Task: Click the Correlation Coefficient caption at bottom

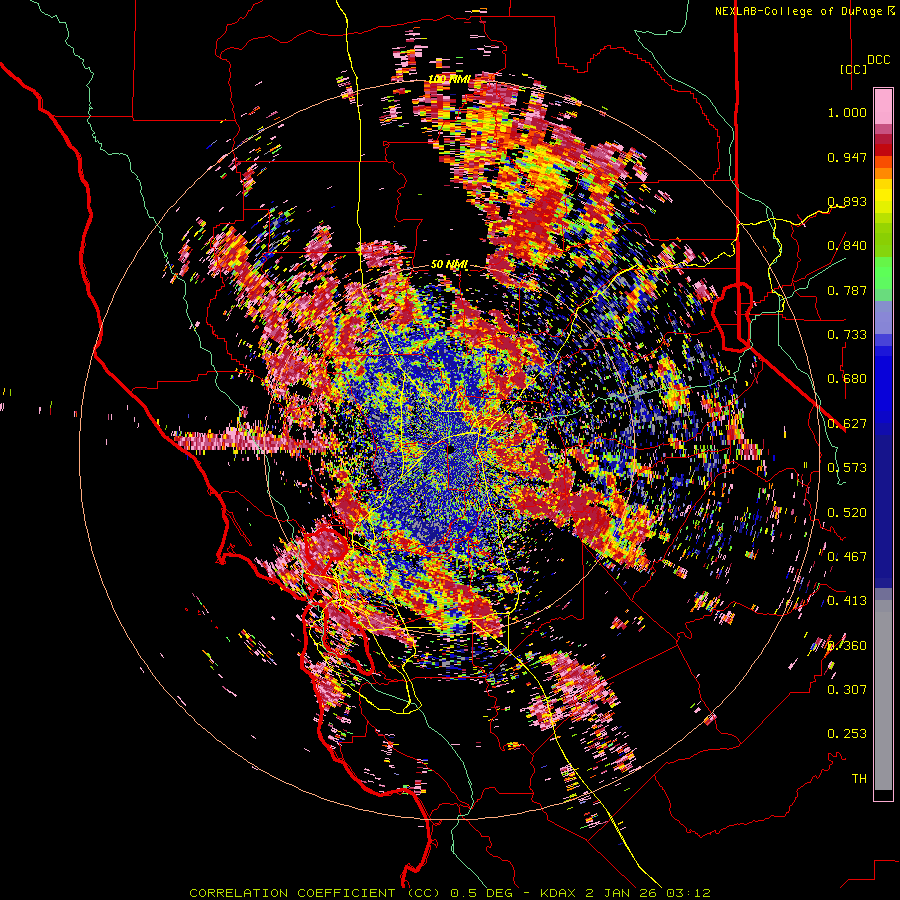Action: pos(449,893)
